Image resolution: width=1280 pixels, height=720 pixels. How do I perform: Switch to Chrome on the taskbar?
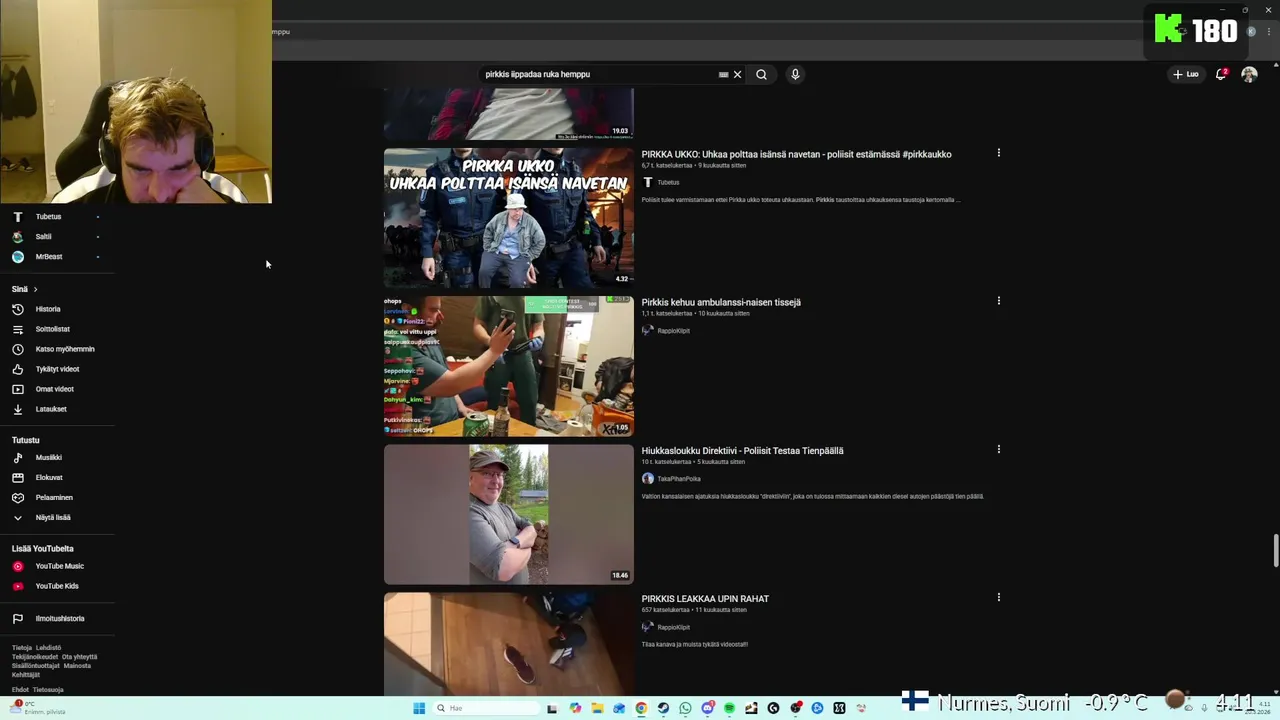(x=641, y=708)
